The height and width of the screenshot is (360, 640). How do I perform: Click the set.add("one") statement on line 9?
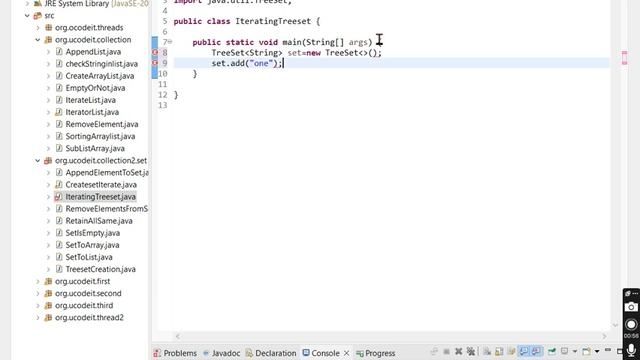click(x=247, y=63)
